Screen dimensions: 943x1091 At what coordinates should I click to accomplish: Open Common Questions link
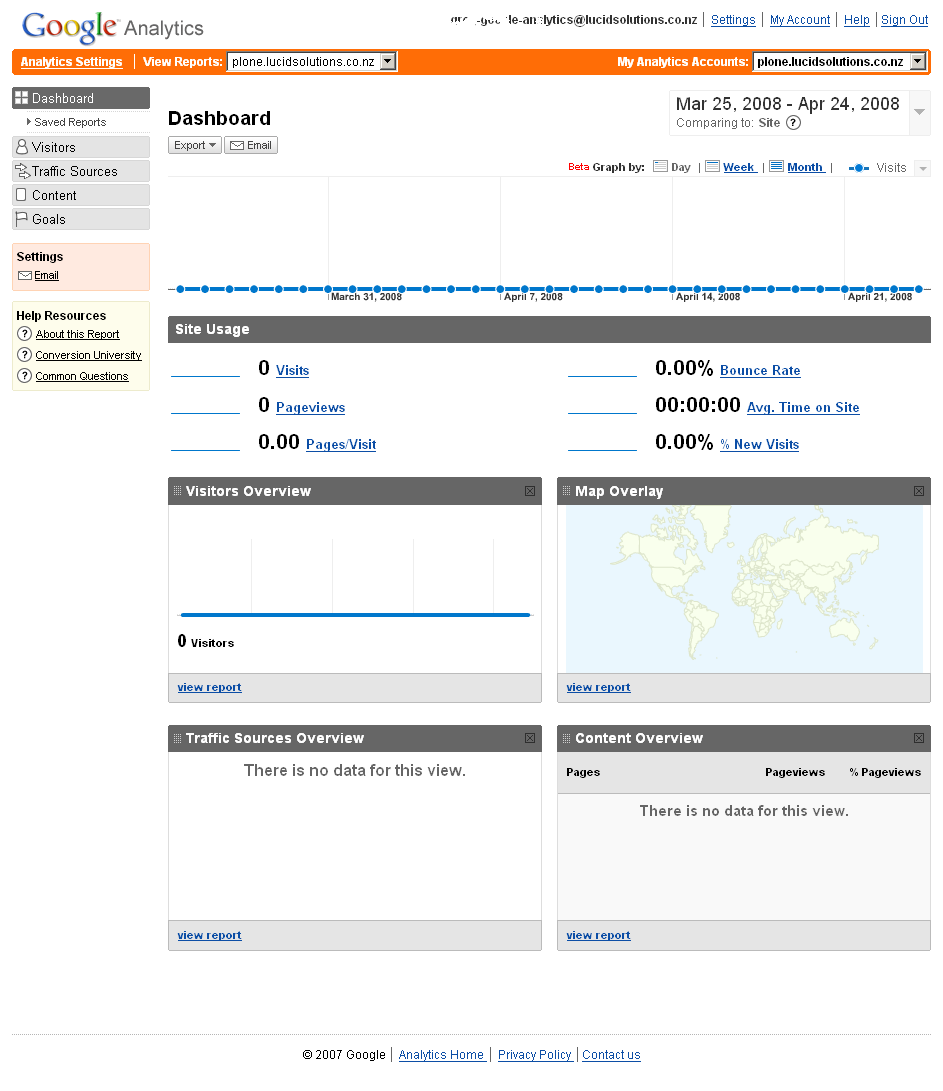[82, 376]
